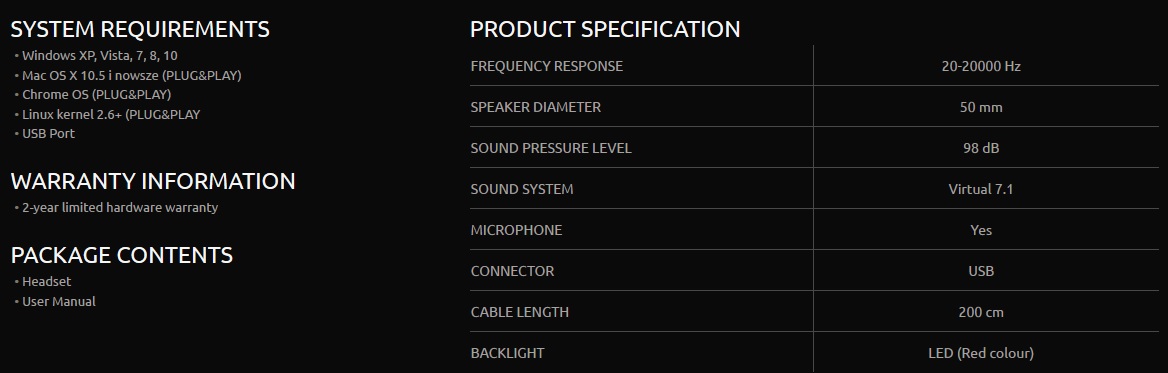Click the Mac OS X 10.5 requirement line
This screenshot has height=373, width=1168.
132,75
